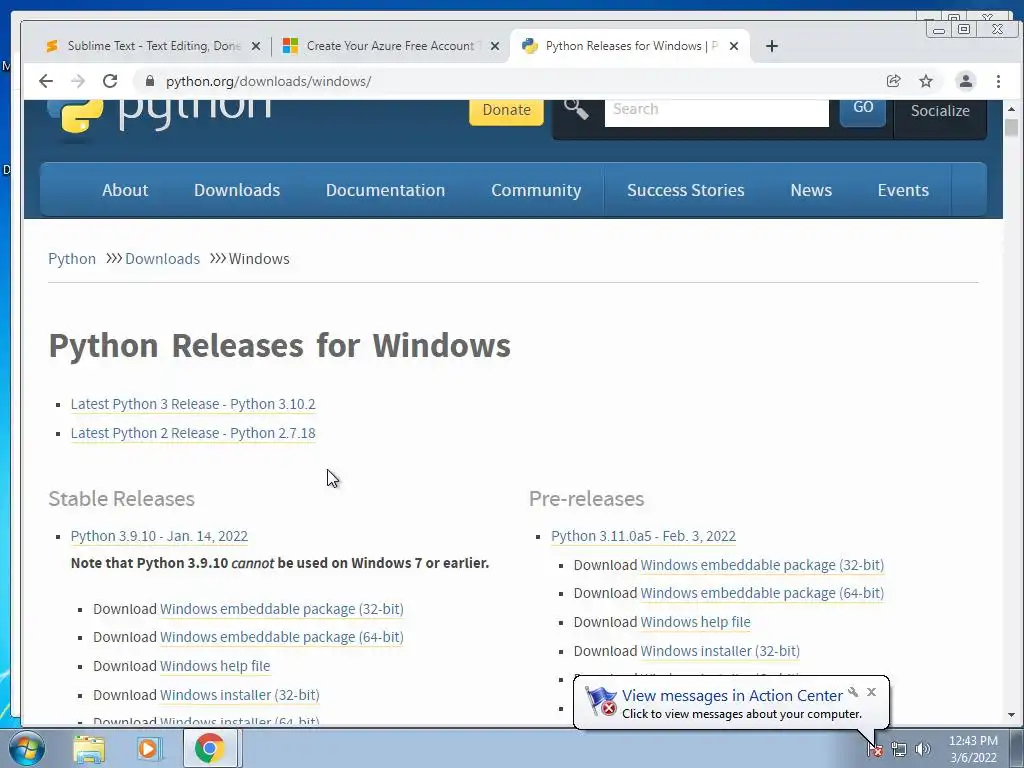The height and width of the screenshot is (768, 1024).
Task: Click the Action Center flag tray icon
Action: pos(875,749)
